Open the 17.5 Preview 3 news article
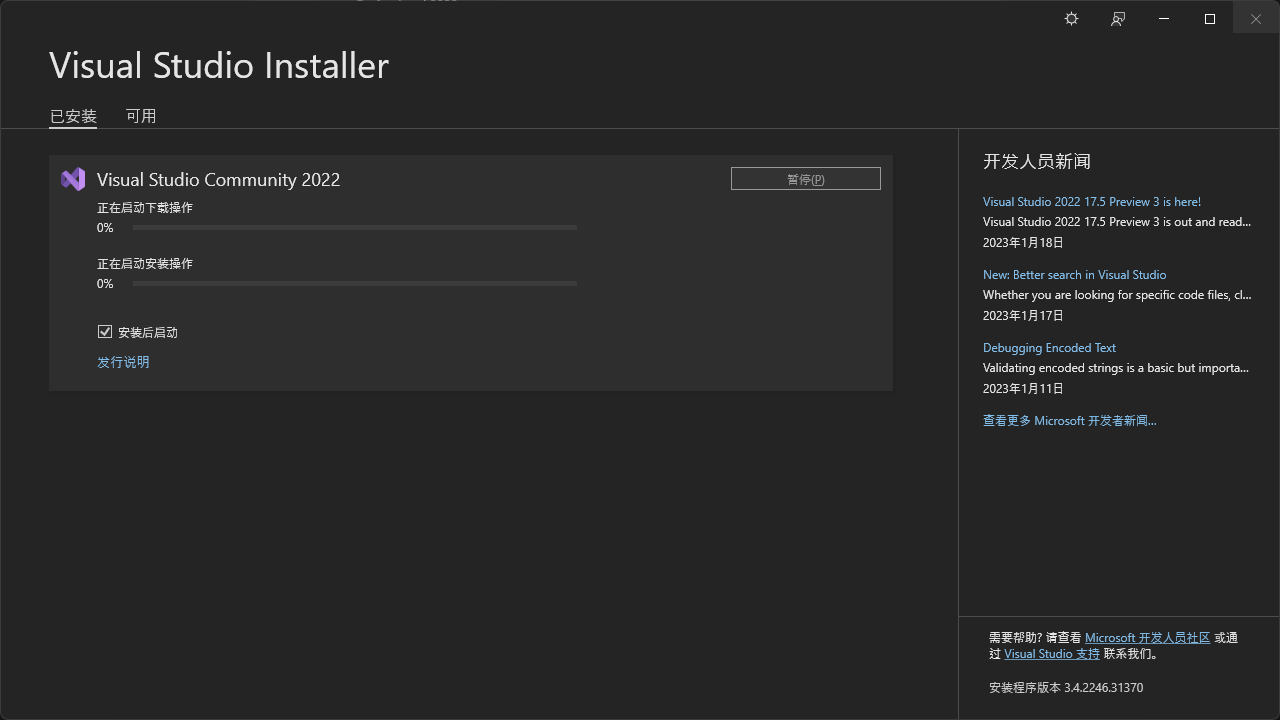This screenshot has height=720, width=1280. coord(1091,201)
